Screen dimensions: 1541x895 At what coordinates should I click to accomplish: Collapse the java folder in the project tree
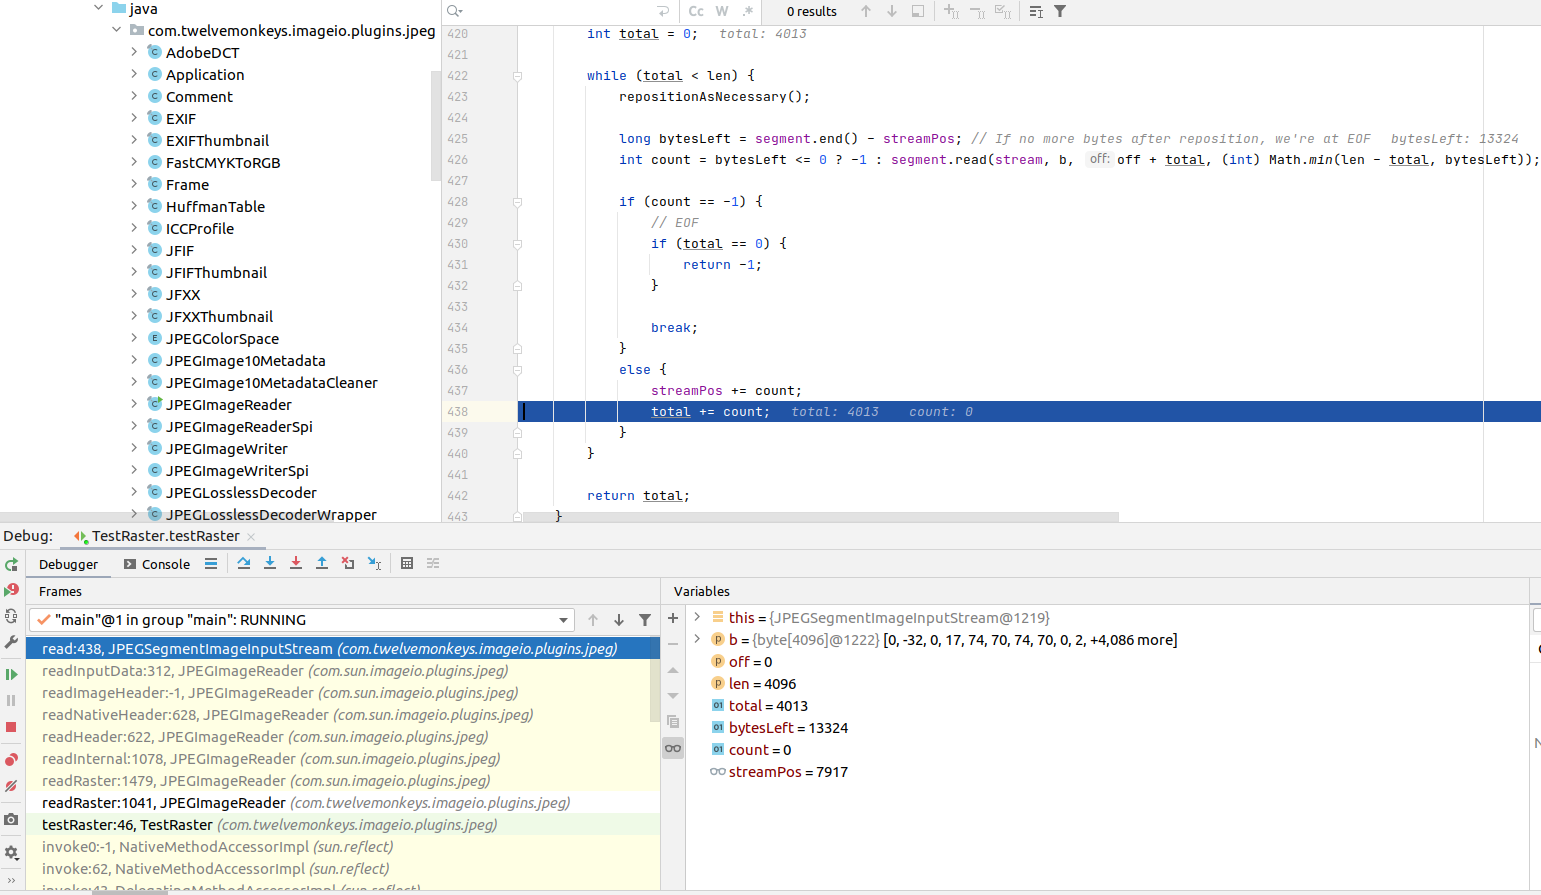tap(97, 7)
